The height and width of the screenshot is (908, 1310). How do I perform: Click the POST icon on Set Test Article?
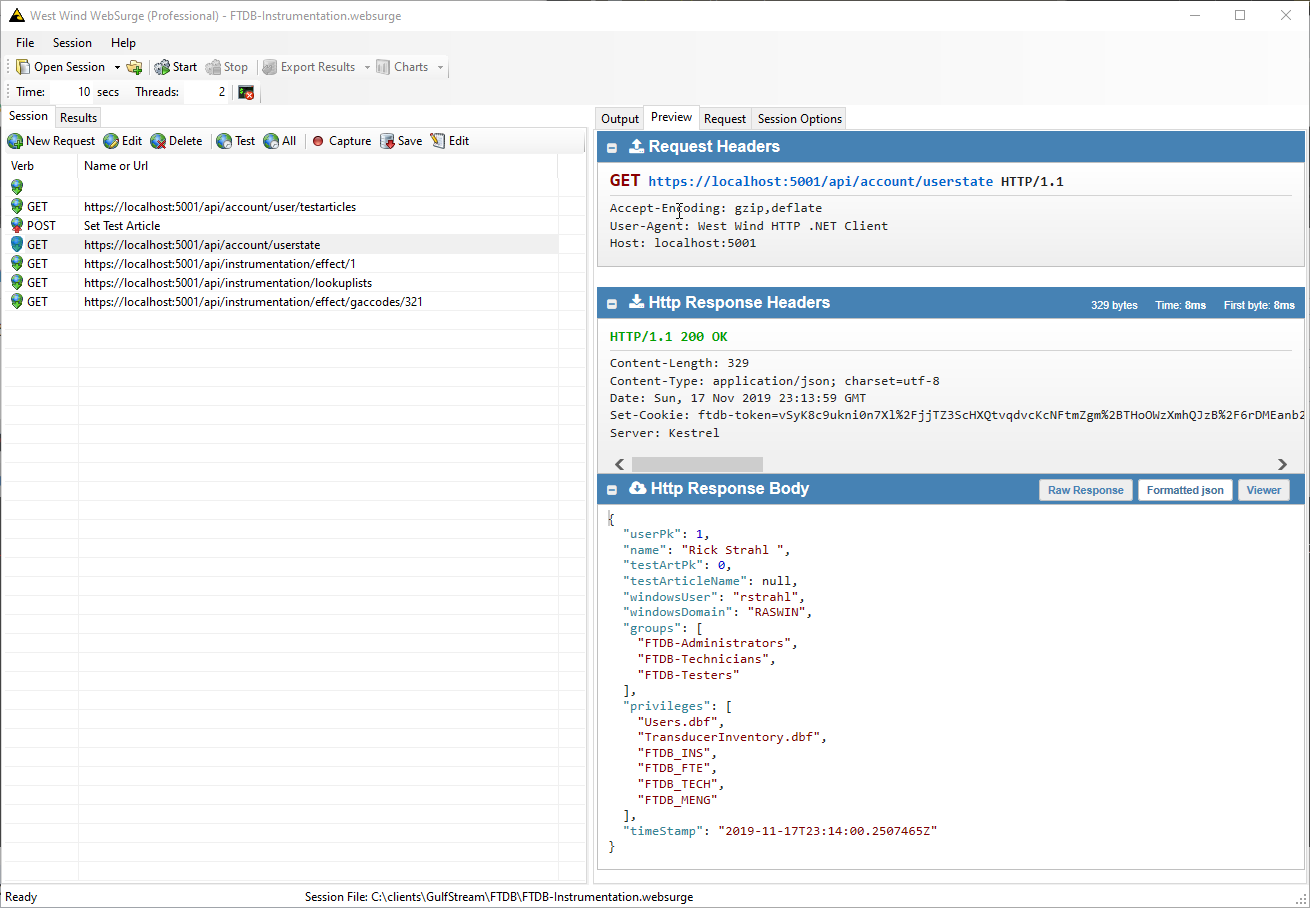pyautogui.click(x=17, y=226)
